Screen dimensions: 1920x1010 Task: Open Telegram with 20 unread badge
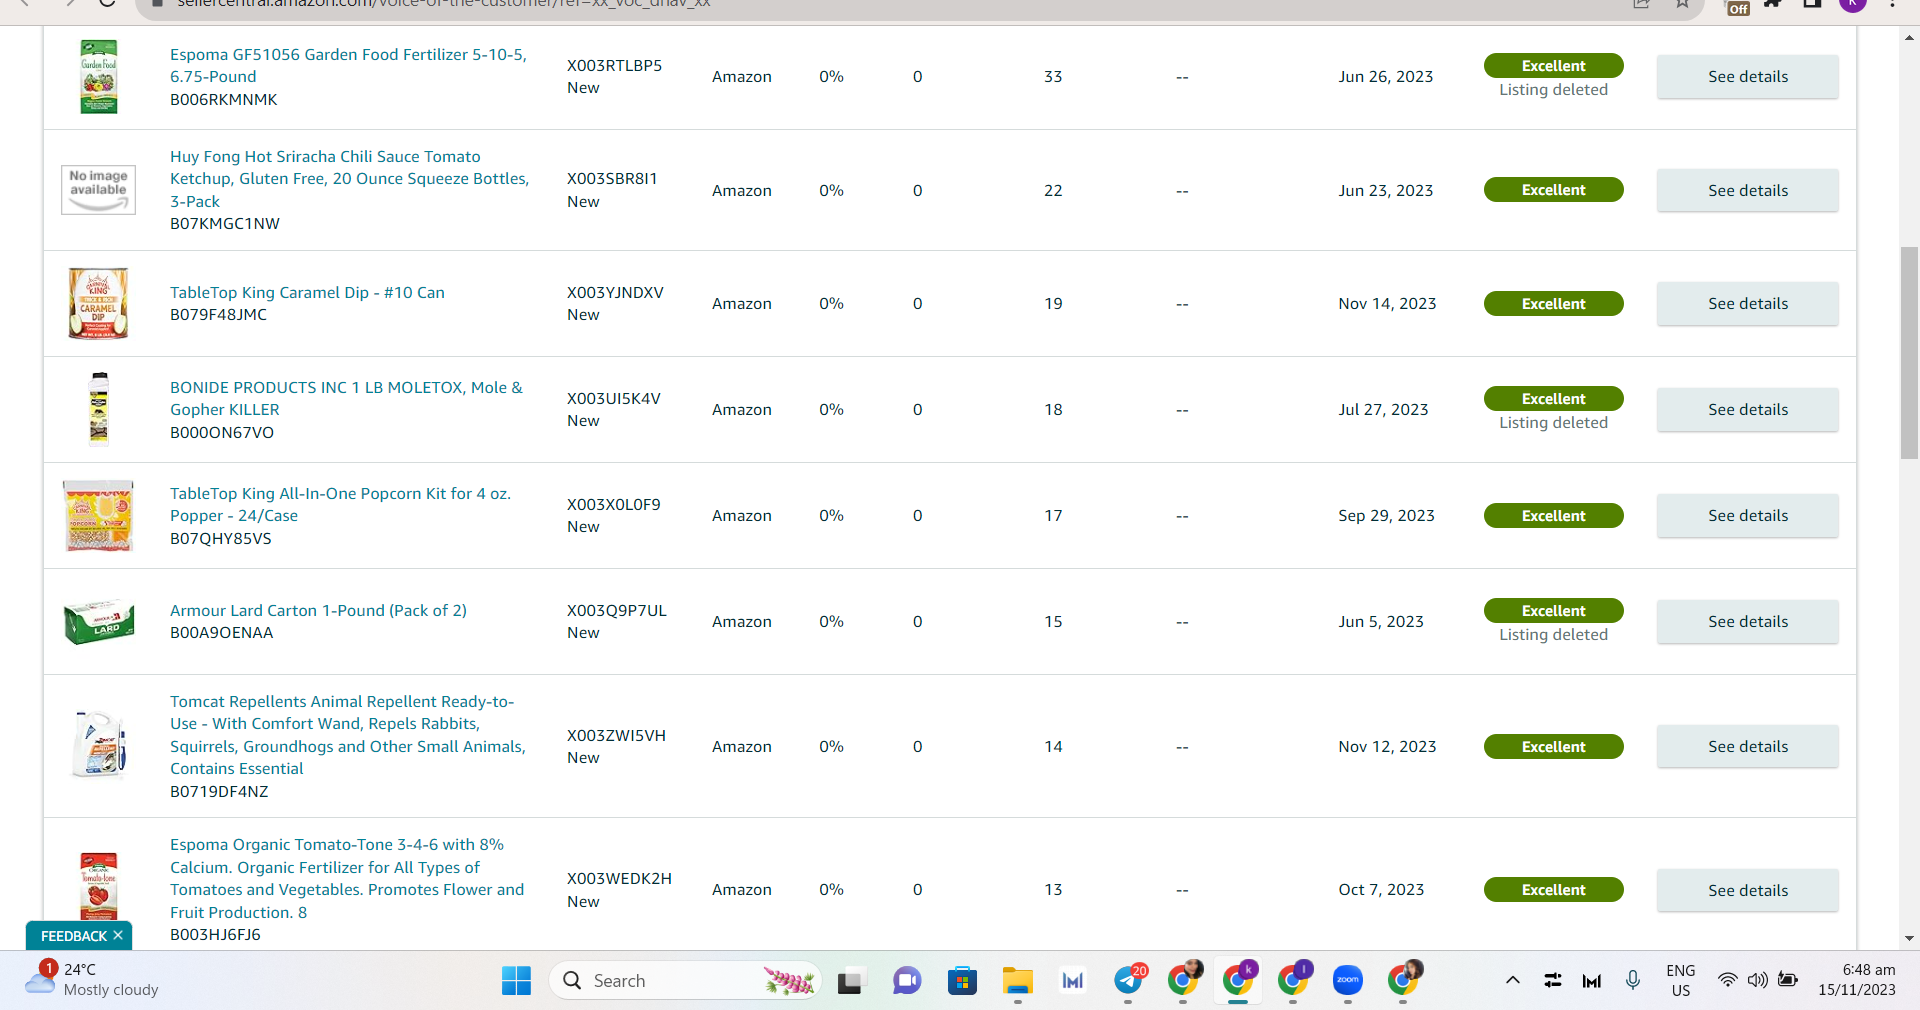tap(1129, 981)
